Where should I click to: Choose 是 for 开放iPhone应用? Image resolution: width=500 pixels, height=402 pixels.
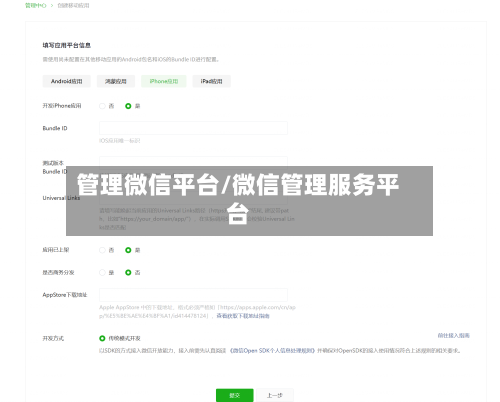[x=128, y=106]
